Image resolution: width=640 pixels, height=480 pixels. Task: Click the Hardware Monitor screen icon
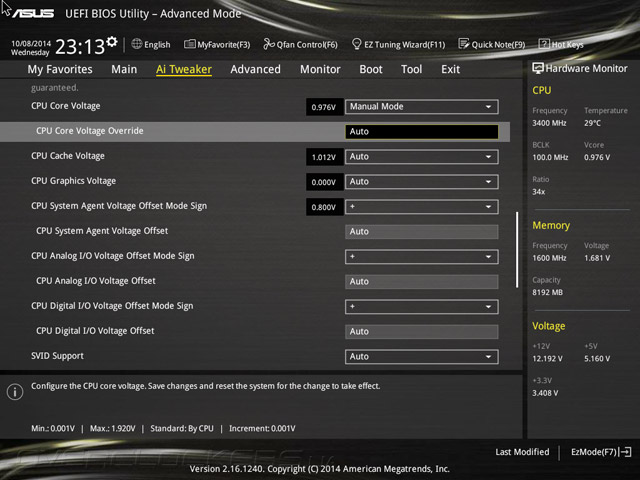tap(538, 68)
